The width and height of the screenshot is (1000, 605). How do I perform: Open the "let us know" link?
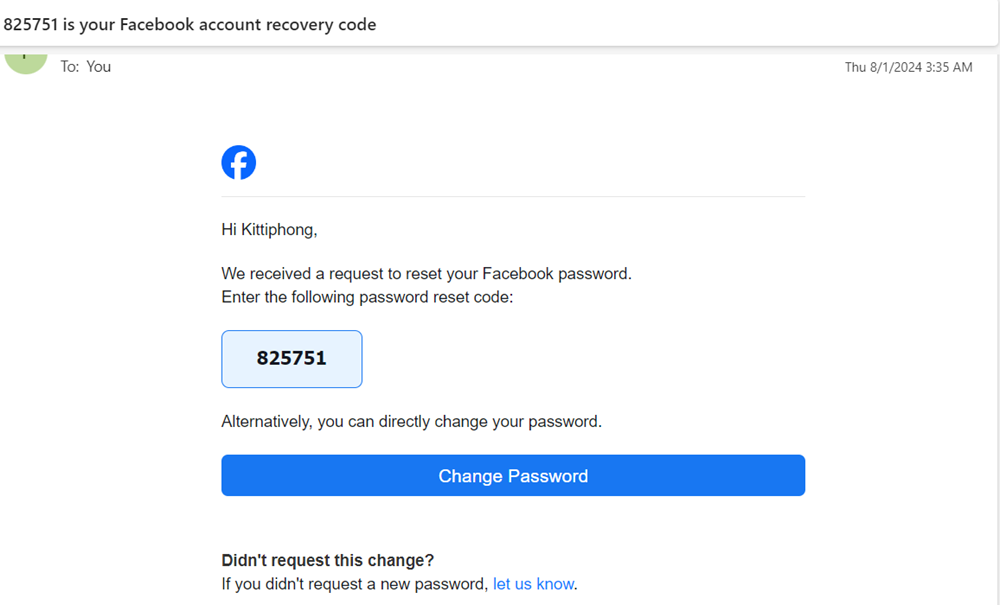(x=533, y=584)
